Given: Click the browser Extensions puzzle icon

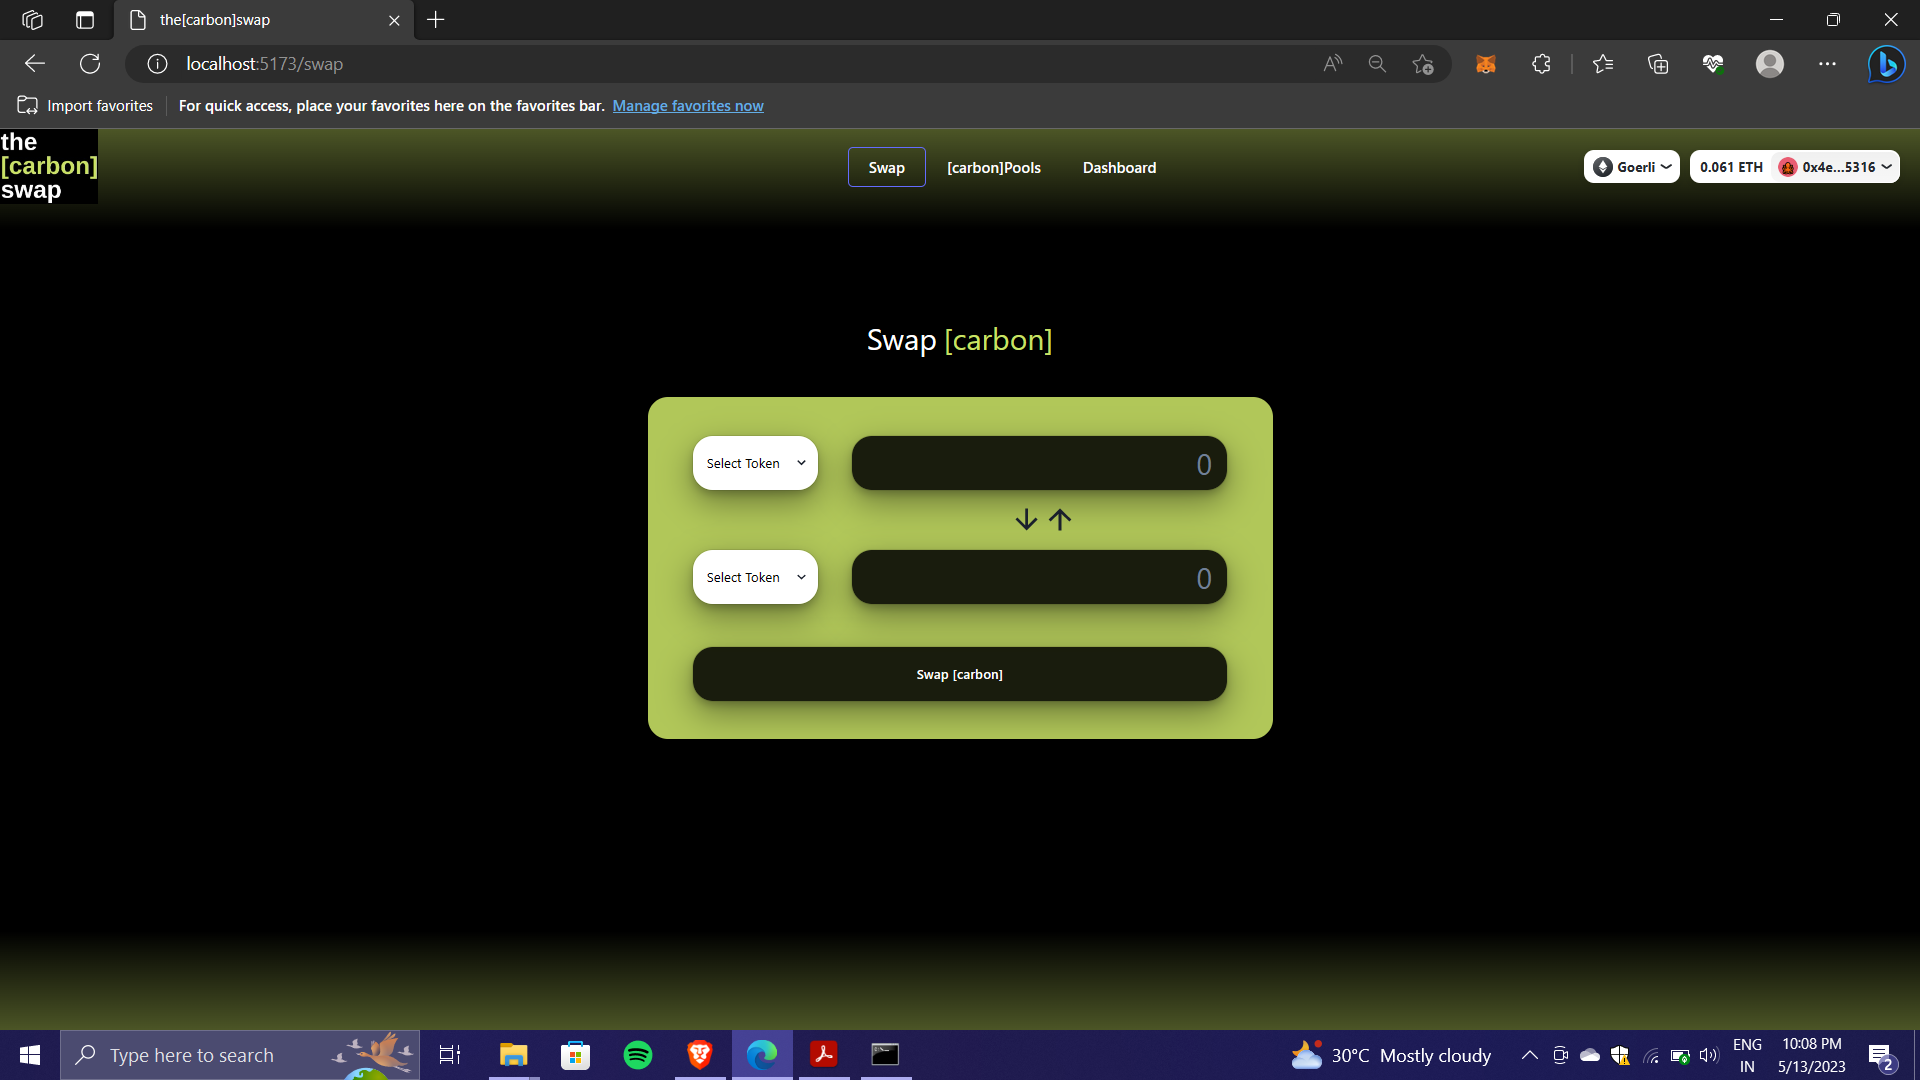Looking at the screenshot, I should (x=1541, y=63).
